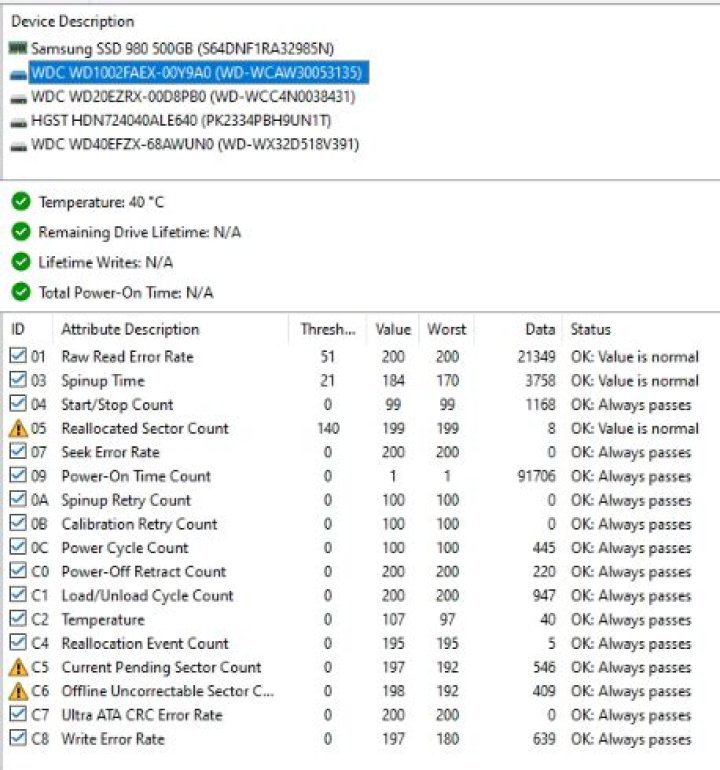
Task: Select the Samsung SSD 980 500GB device
Action: 182,49
